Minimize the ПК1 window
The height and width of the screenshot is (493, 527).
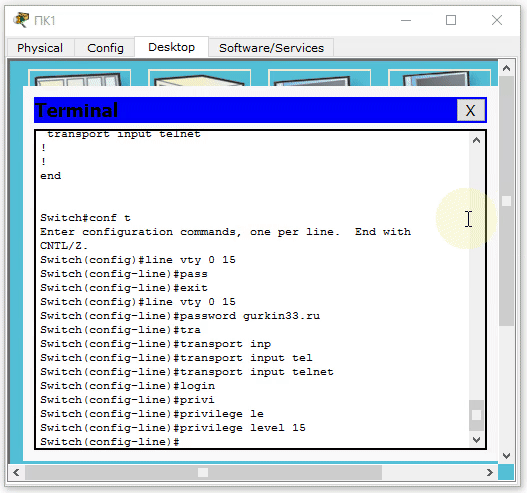(x=406, y=20)
